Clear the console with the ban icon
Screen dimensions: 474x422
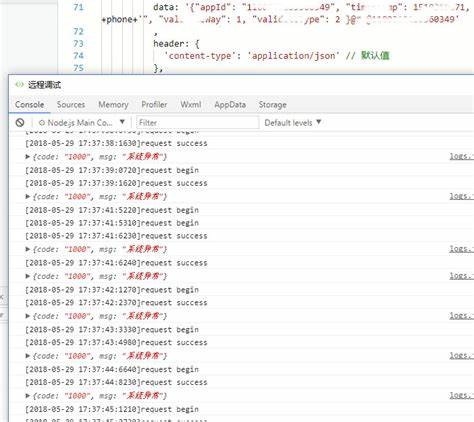coord(20,123)
